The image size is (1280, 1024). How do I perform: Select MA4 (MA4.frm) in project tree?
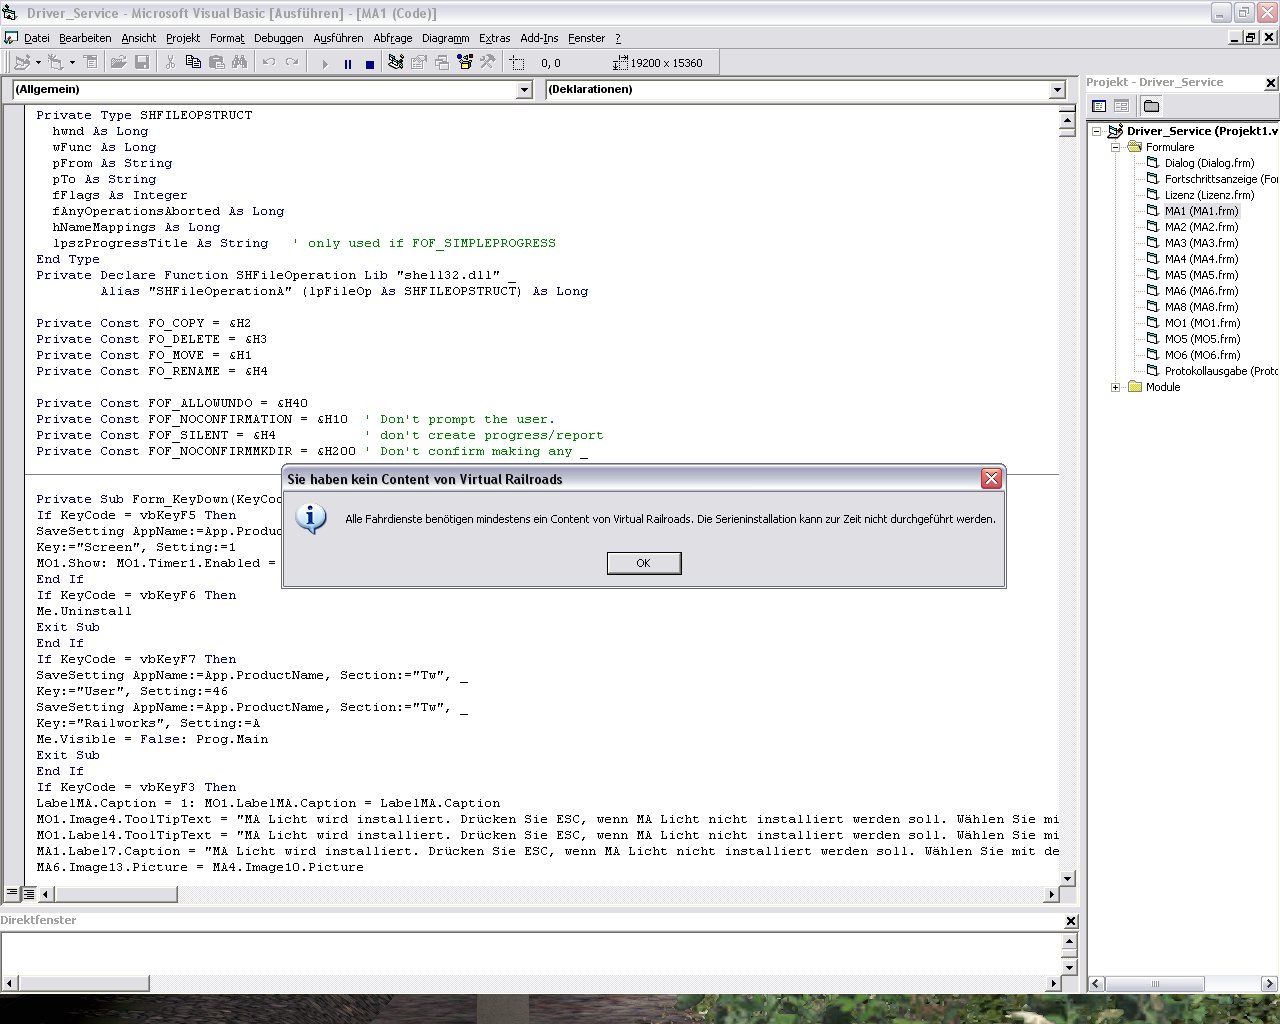pos(1201,259)
